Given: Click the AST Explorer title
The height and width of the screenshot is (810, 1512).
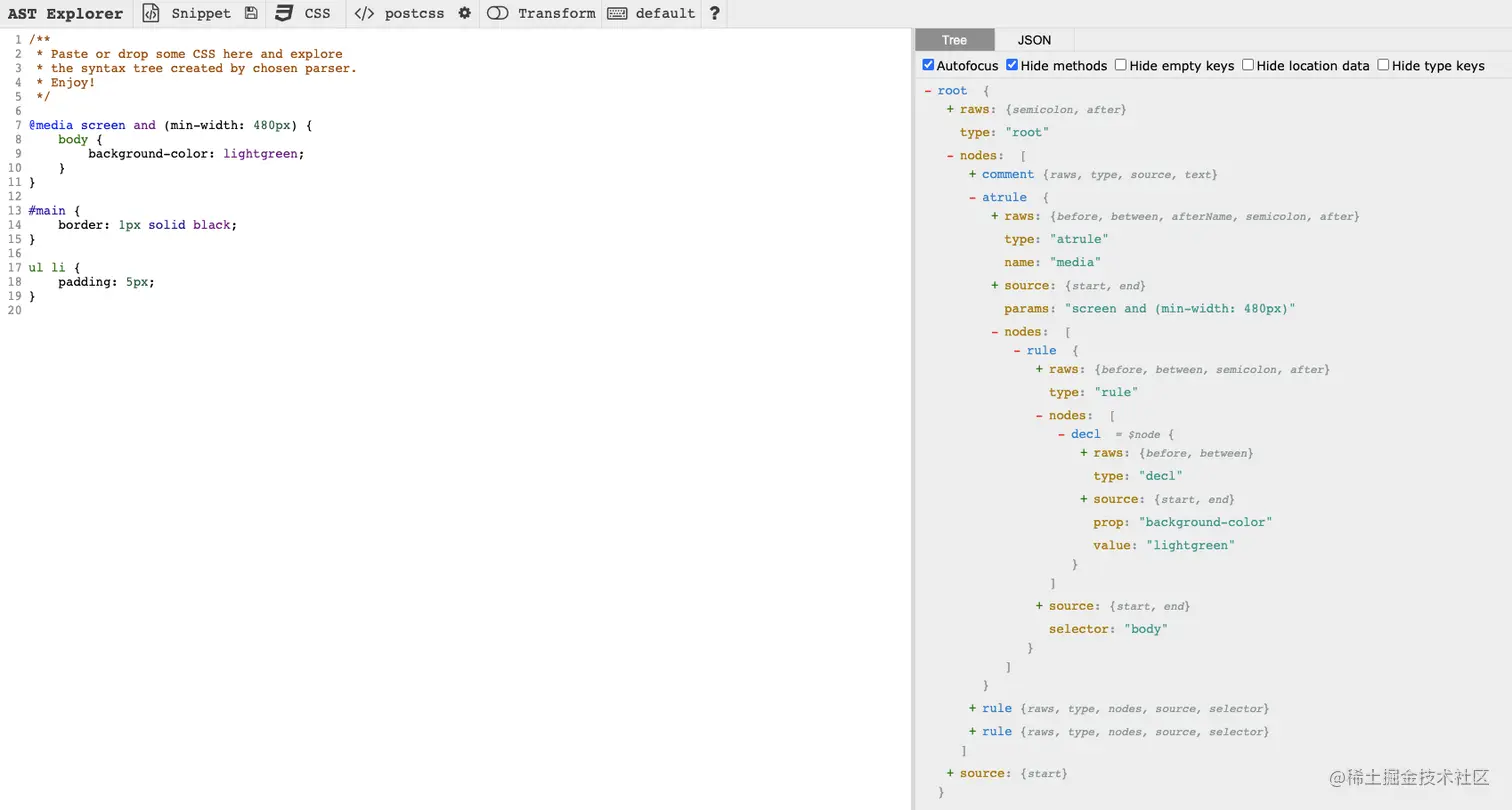Looking at the screenshot, I should coord(65,14).
